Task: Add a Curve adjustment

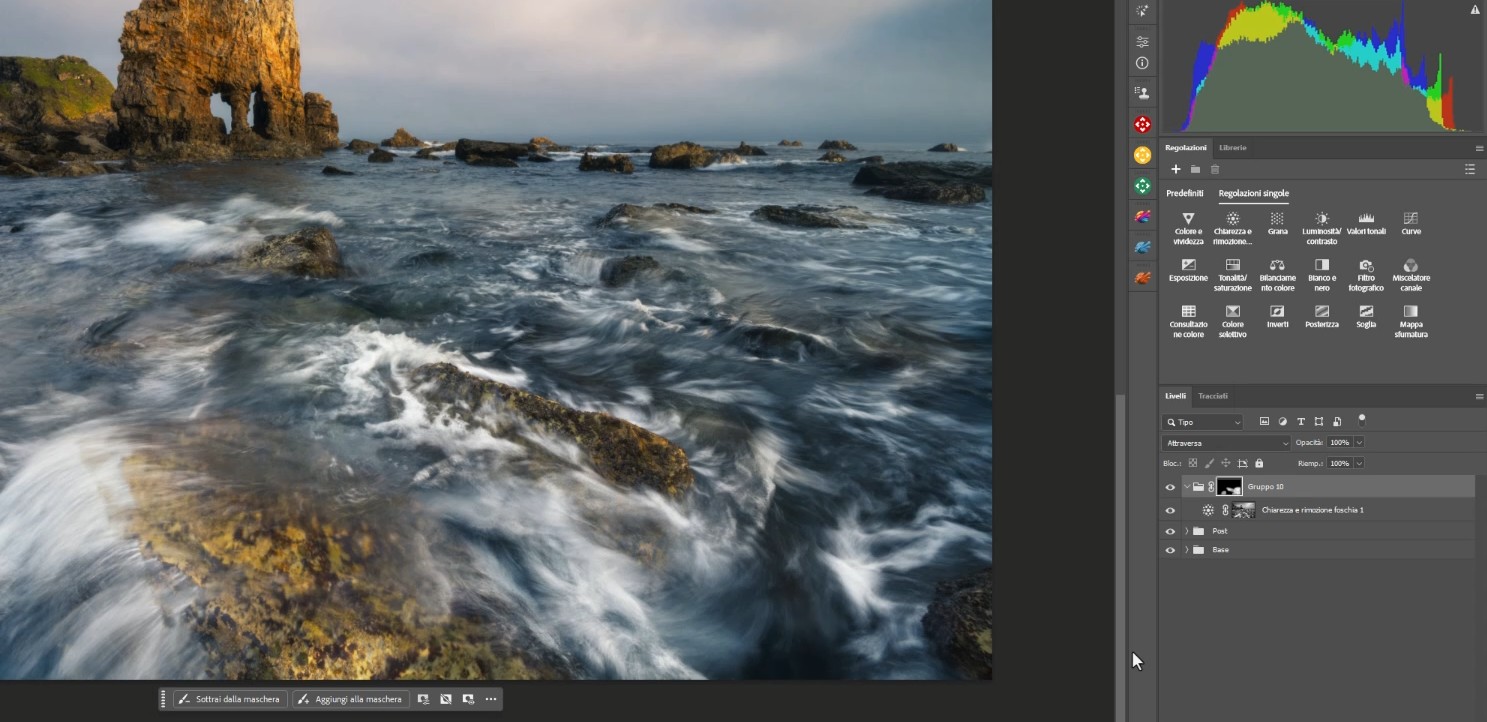Action: 1410,222
